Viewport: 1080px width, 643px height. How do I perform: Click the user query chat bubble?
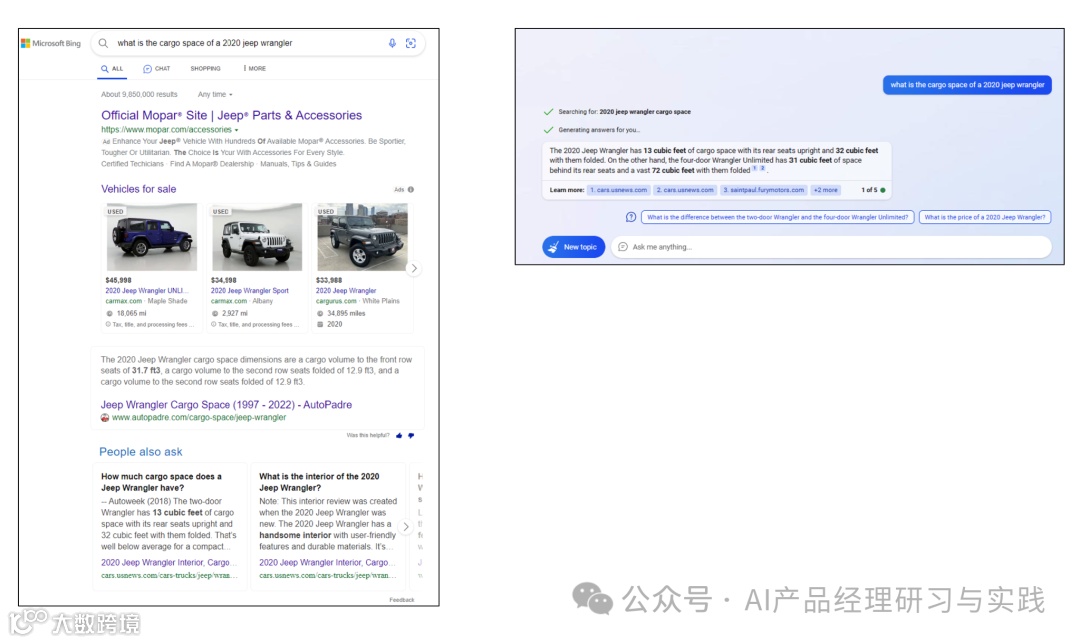coord(967,85)
